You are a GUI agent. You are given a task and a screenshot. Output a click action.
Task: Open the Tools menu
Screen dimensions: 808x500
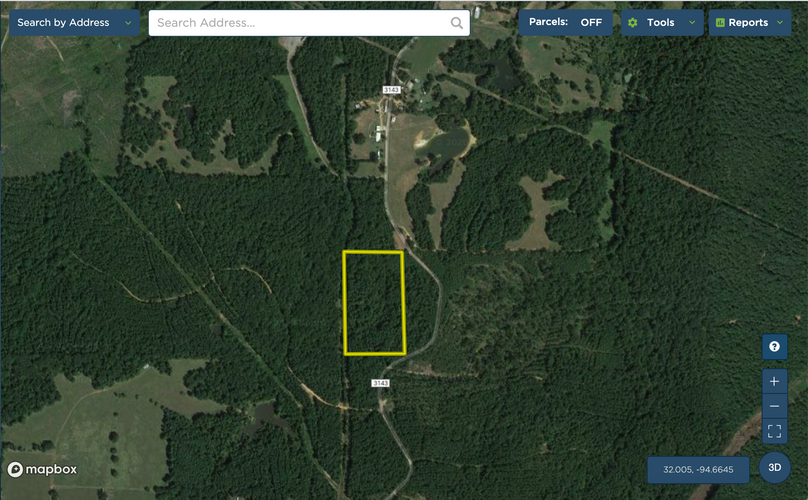(662, 23)
